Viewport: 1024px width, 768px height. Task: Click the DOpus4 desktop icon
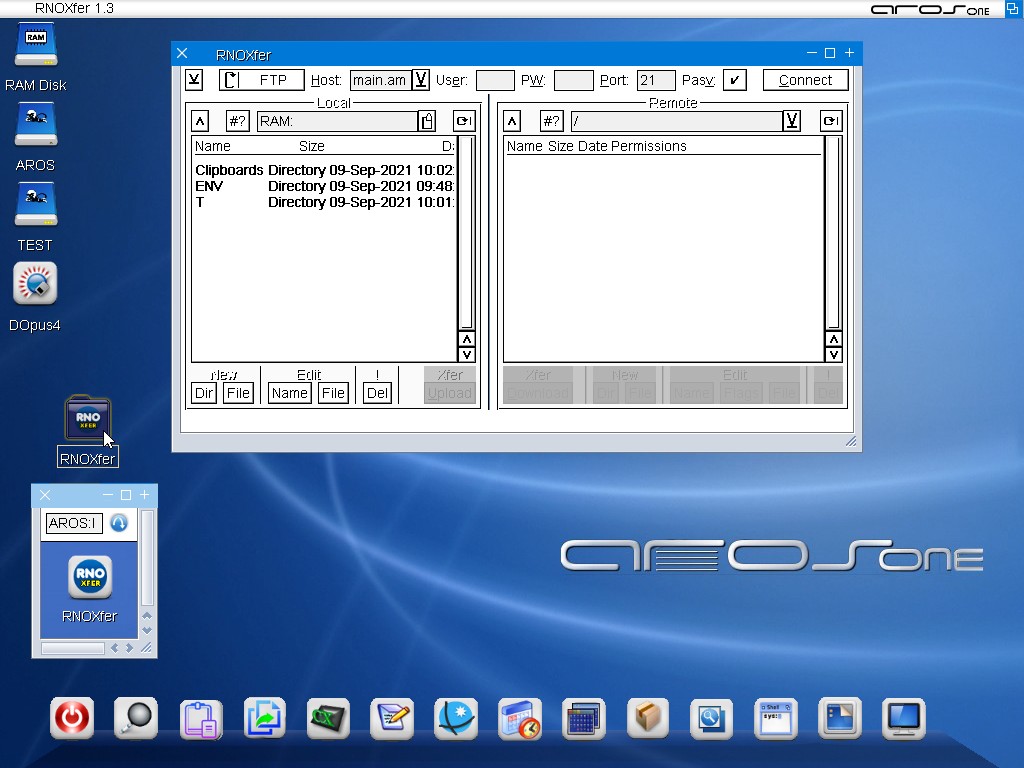(35, 285)
